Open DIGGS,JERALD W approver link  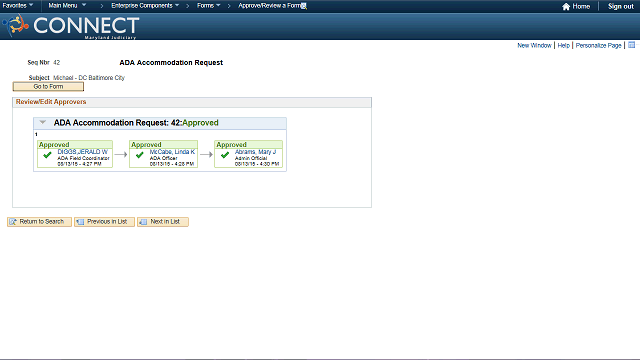82,152
